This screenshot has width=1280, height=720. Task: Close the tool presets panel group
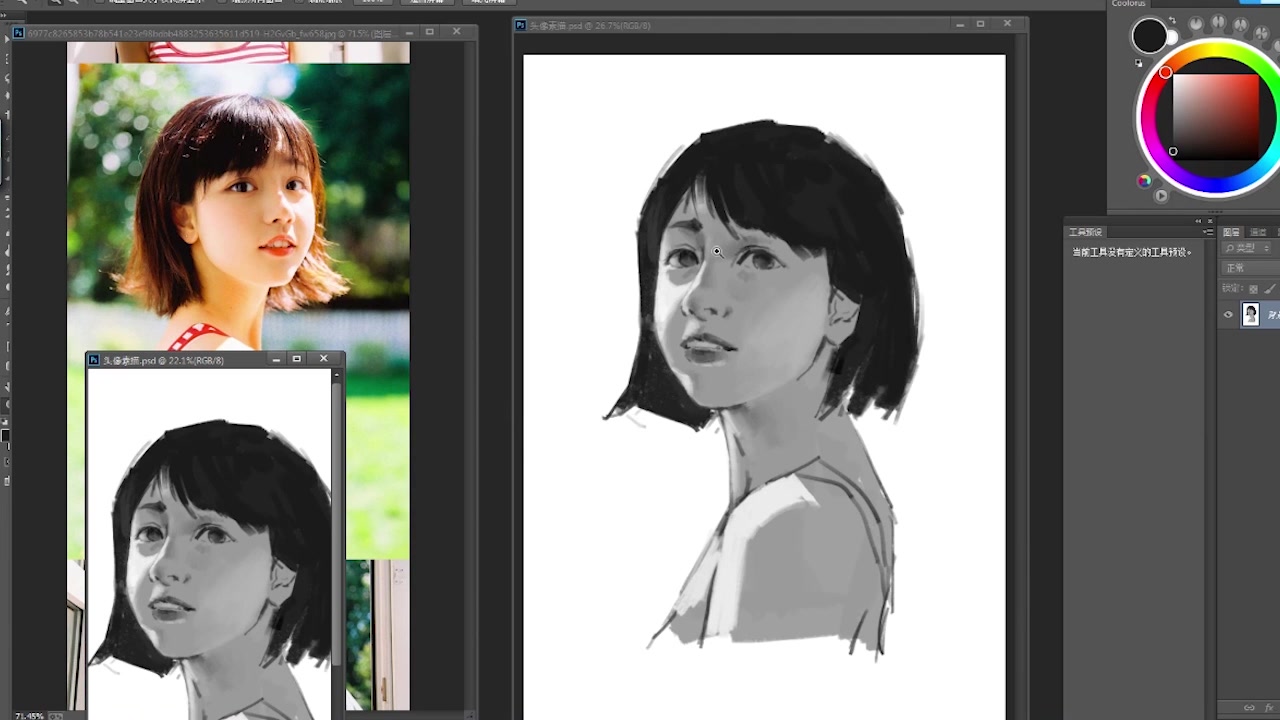(1210, 221)
